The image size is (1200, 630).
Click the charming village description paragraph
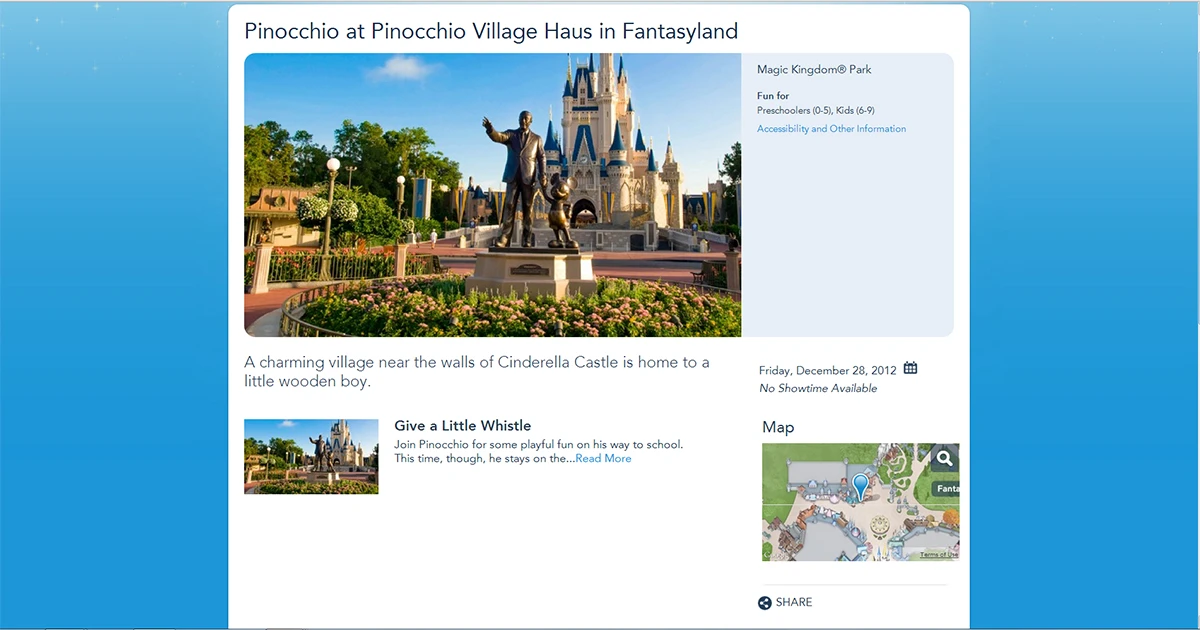tap(477, 372)
